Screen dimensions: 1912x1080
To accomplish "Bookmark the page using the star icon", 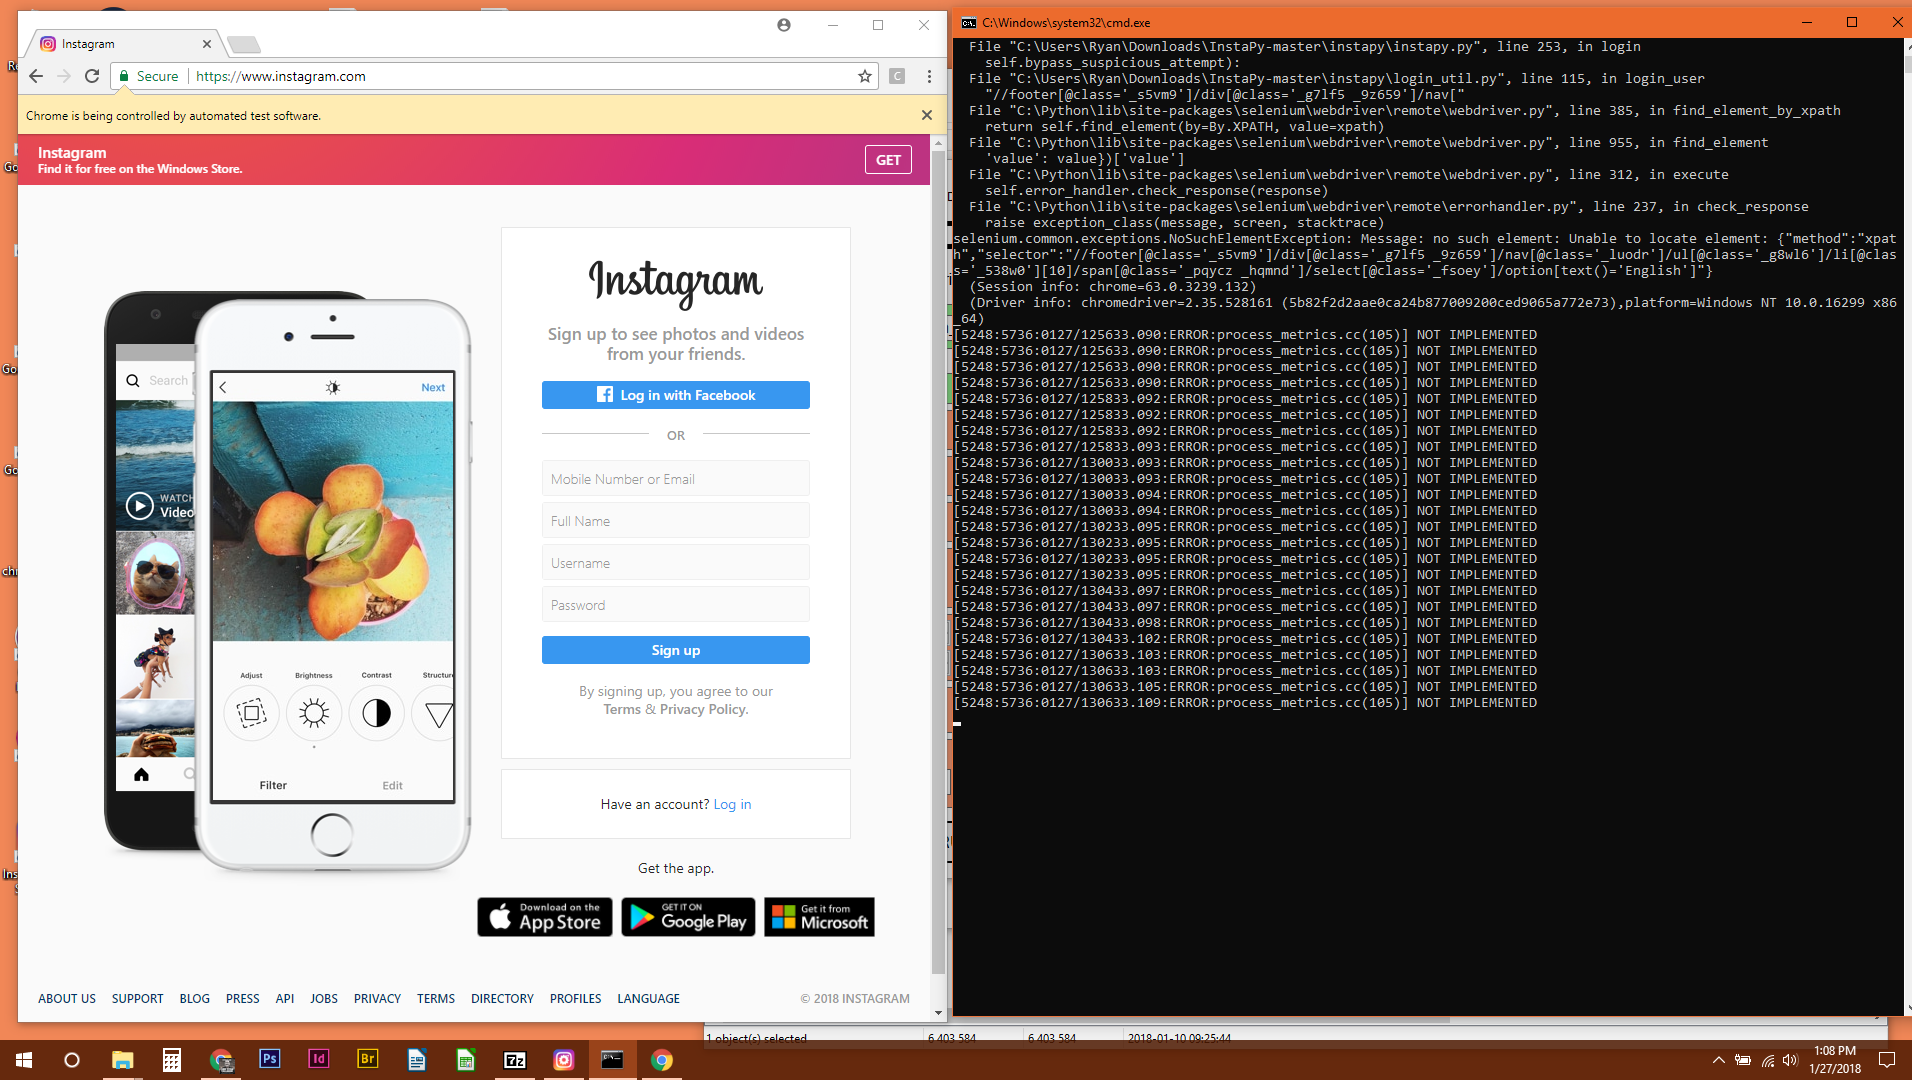I will pyautogui.click(x=863, y=76).
